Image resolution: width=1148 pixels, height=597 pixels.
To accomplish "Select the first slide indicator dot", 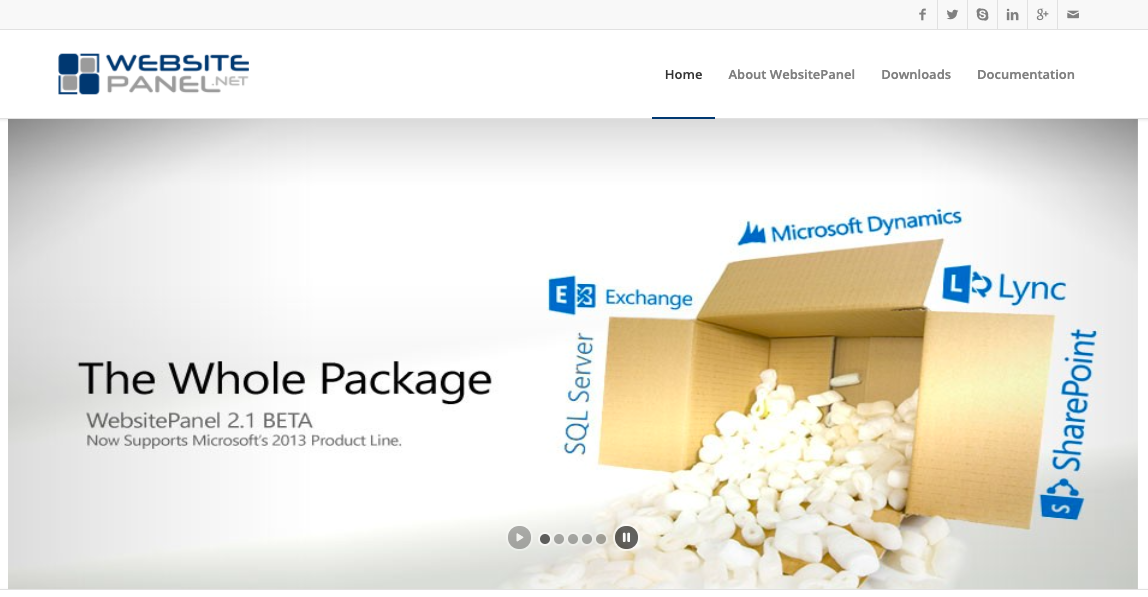I will (x=545, y=539).
